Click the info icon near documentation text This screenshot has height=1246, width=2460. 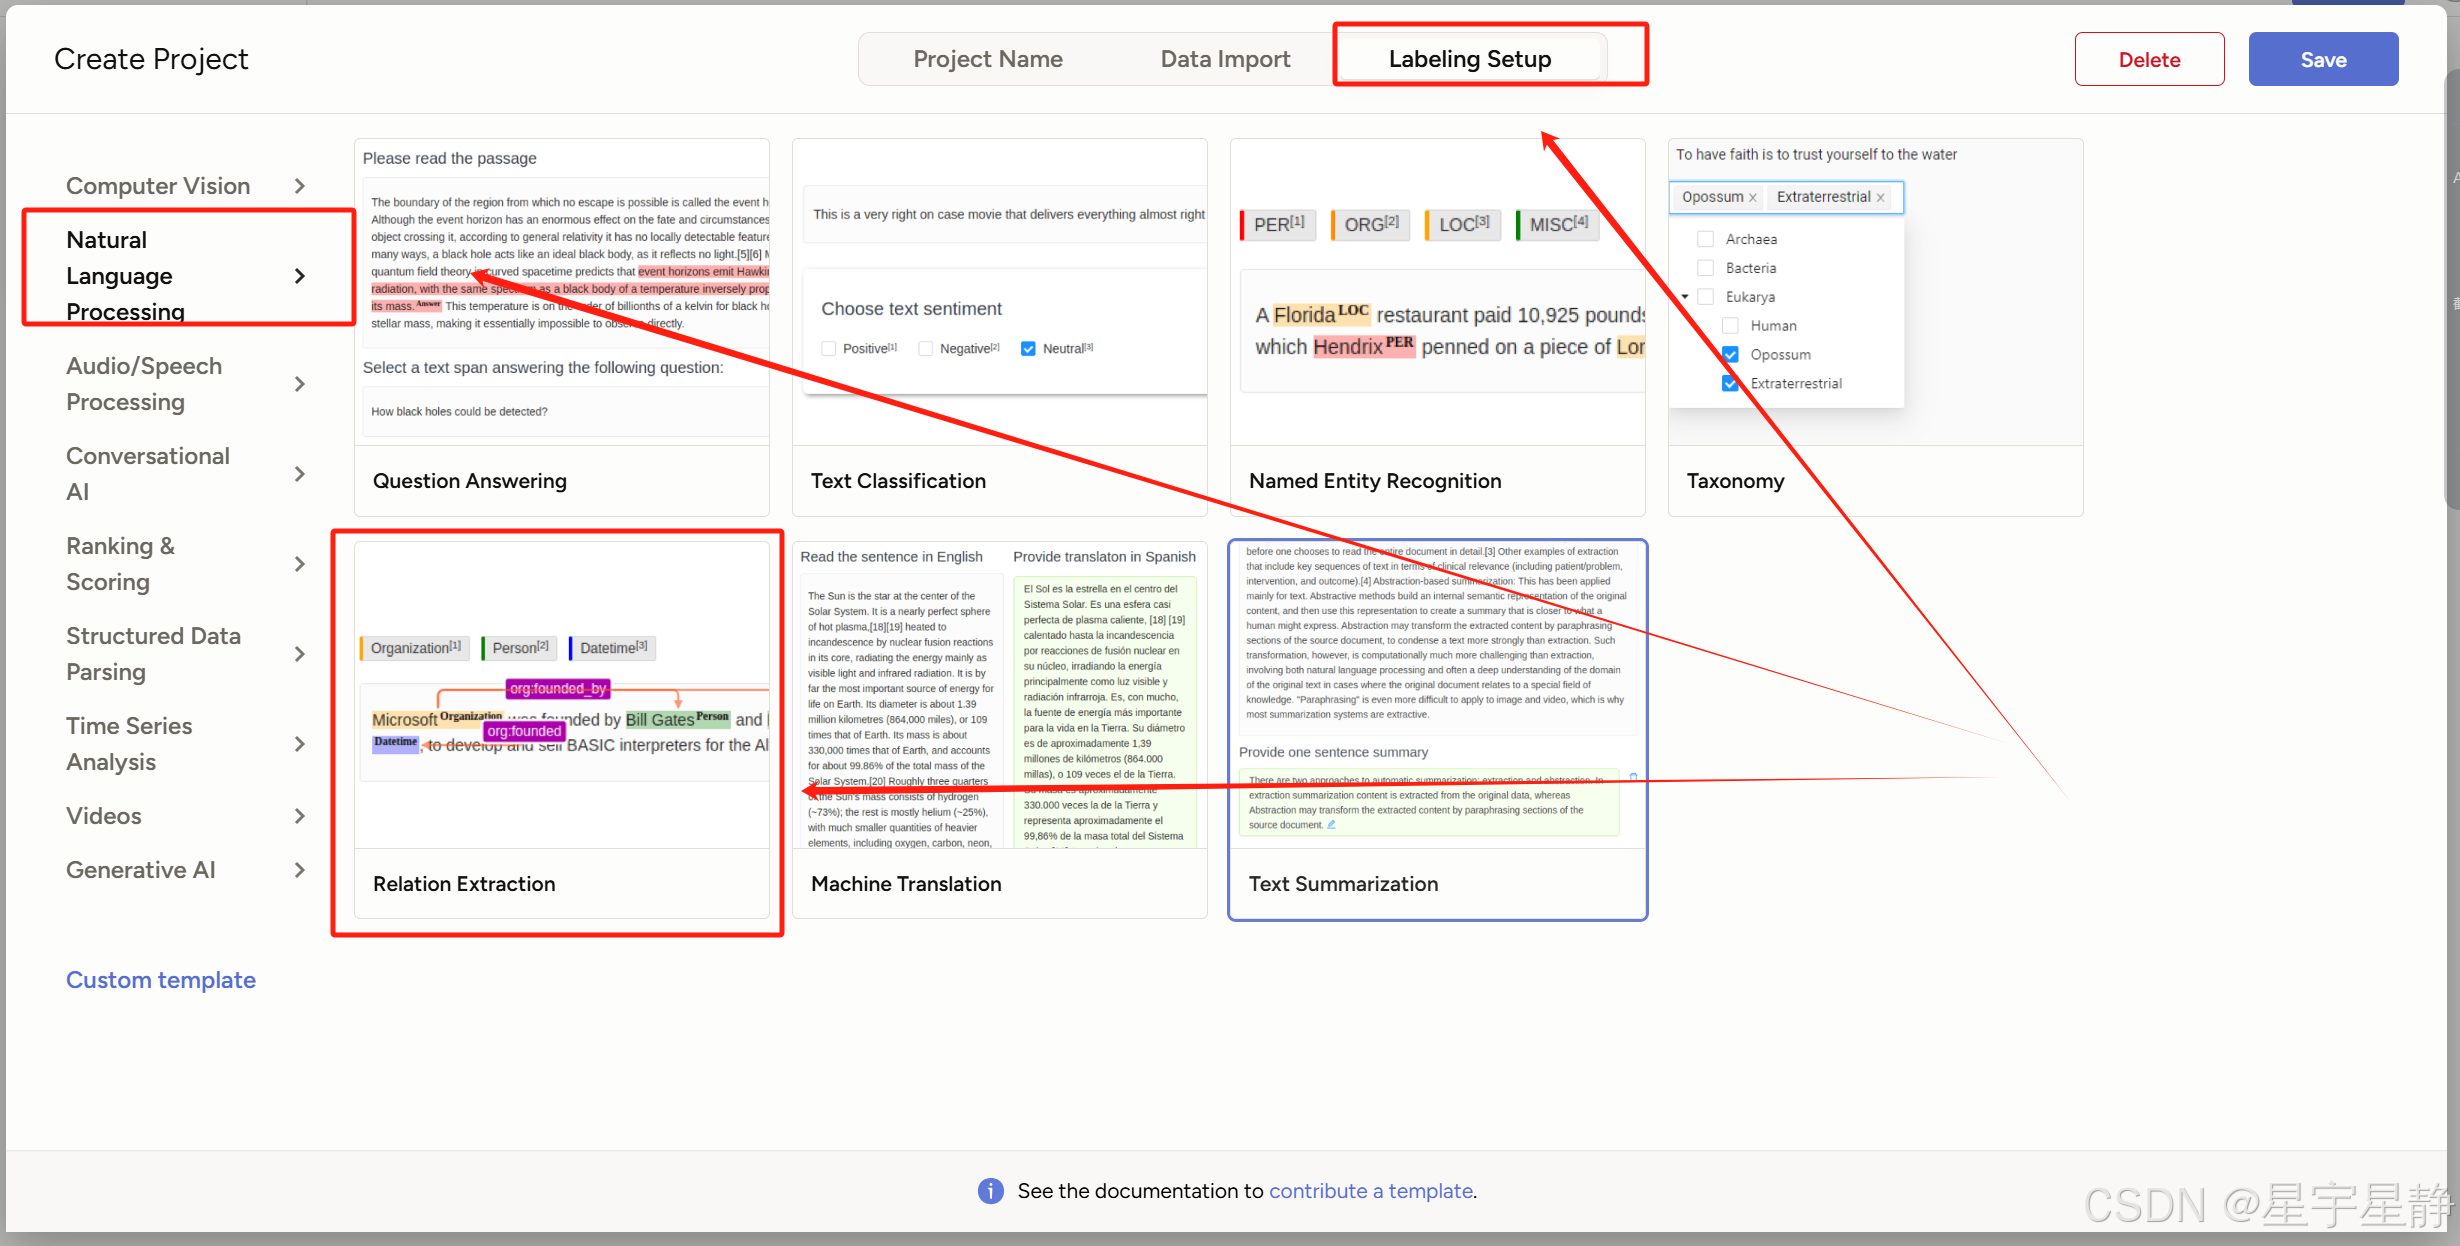(x=990, y=1191)
